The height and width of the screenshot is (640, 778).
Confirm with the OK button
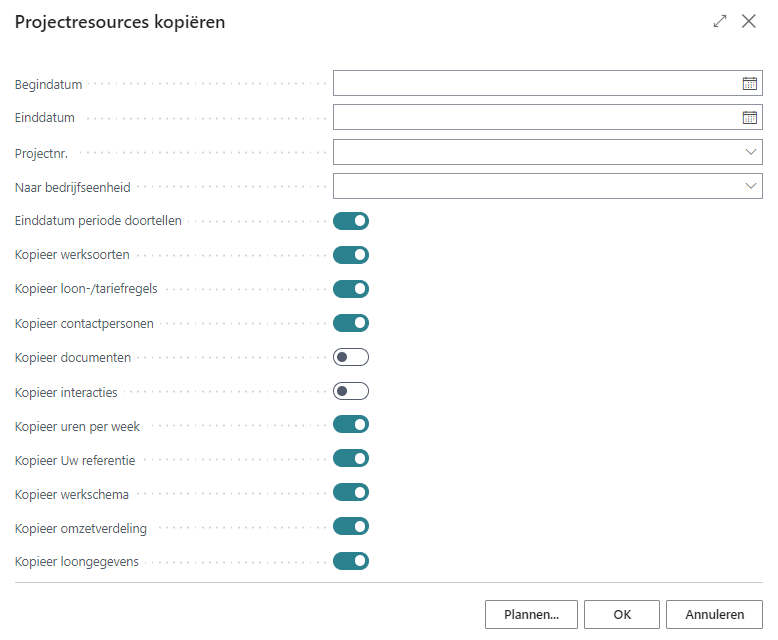pos(622,615)
